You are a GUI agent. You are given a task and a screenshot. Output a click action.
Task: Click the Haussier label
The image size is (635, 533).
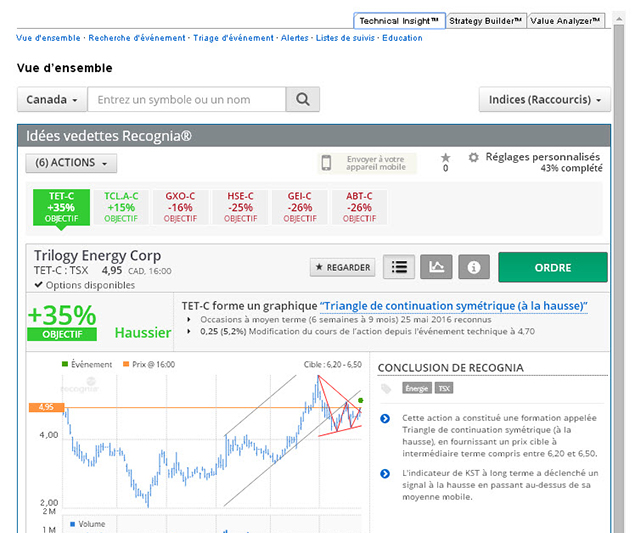coord(143,333)
